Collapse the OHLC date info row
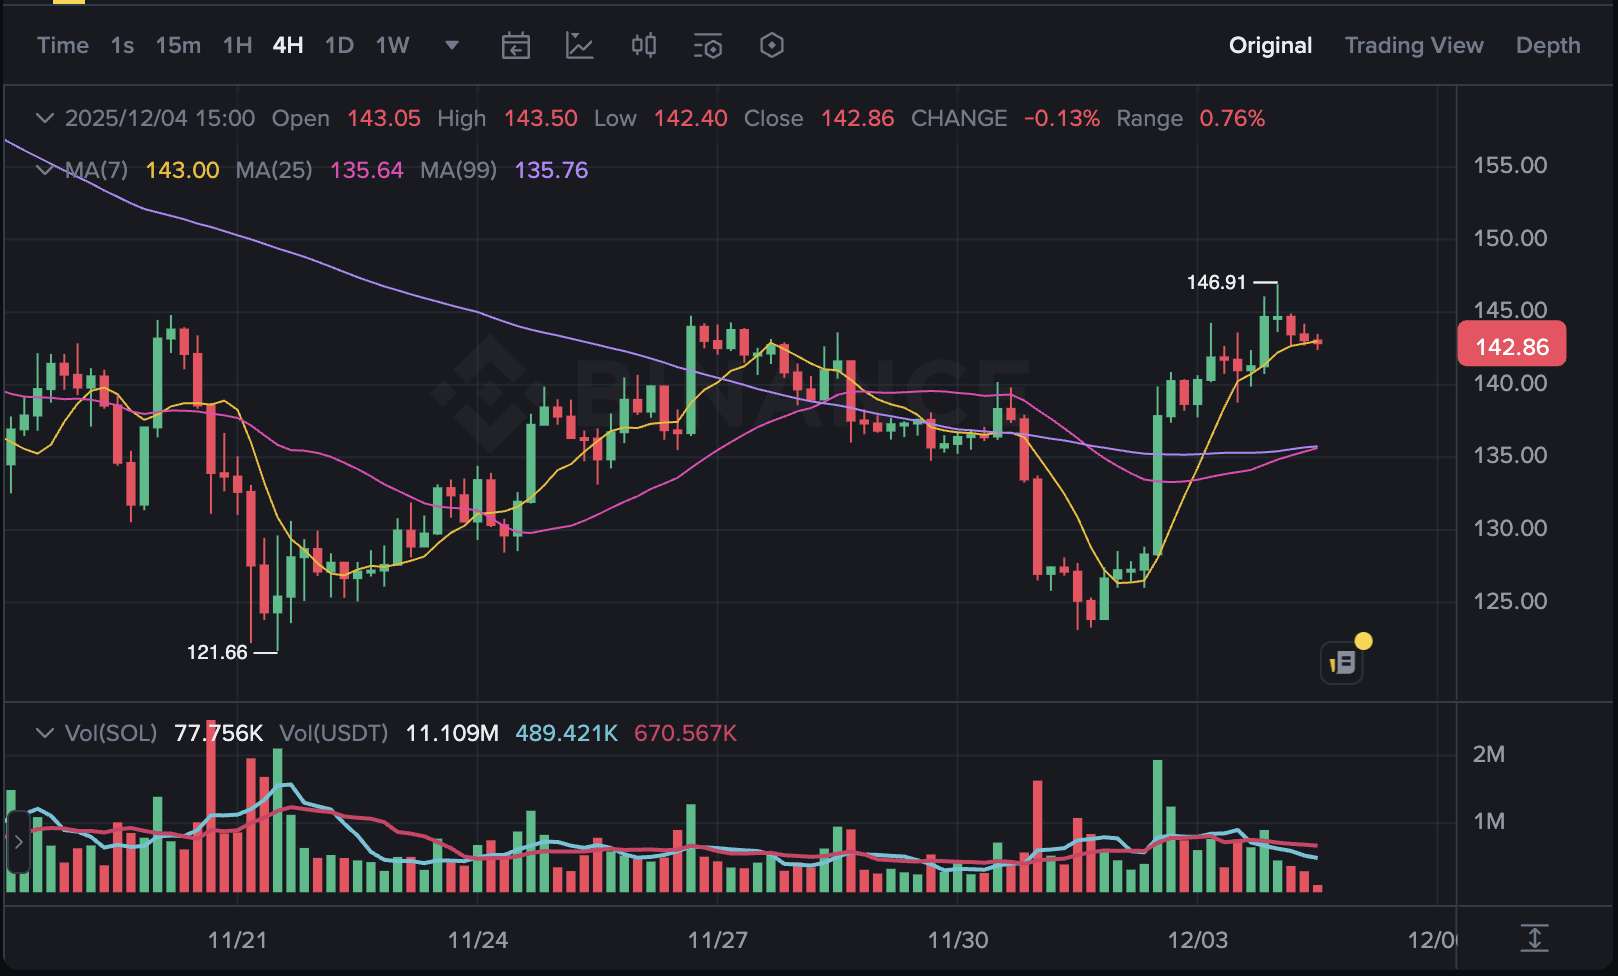Image resolution: width=1618 pixels, height=976 pixels. click(44, 118)
